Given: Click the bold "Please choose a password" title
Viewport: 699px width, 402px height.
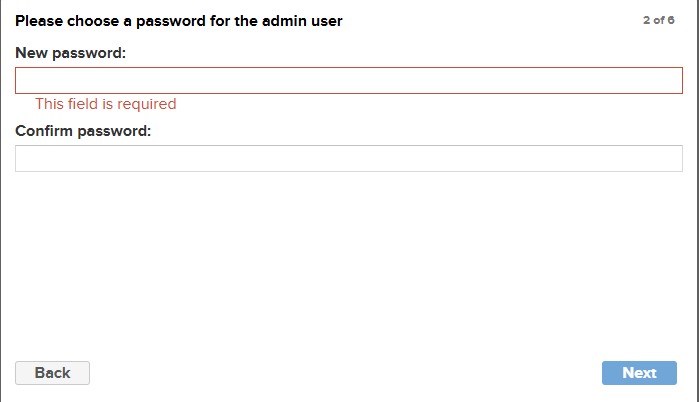Looking at the screenshot, I should [x=179, y=20].
